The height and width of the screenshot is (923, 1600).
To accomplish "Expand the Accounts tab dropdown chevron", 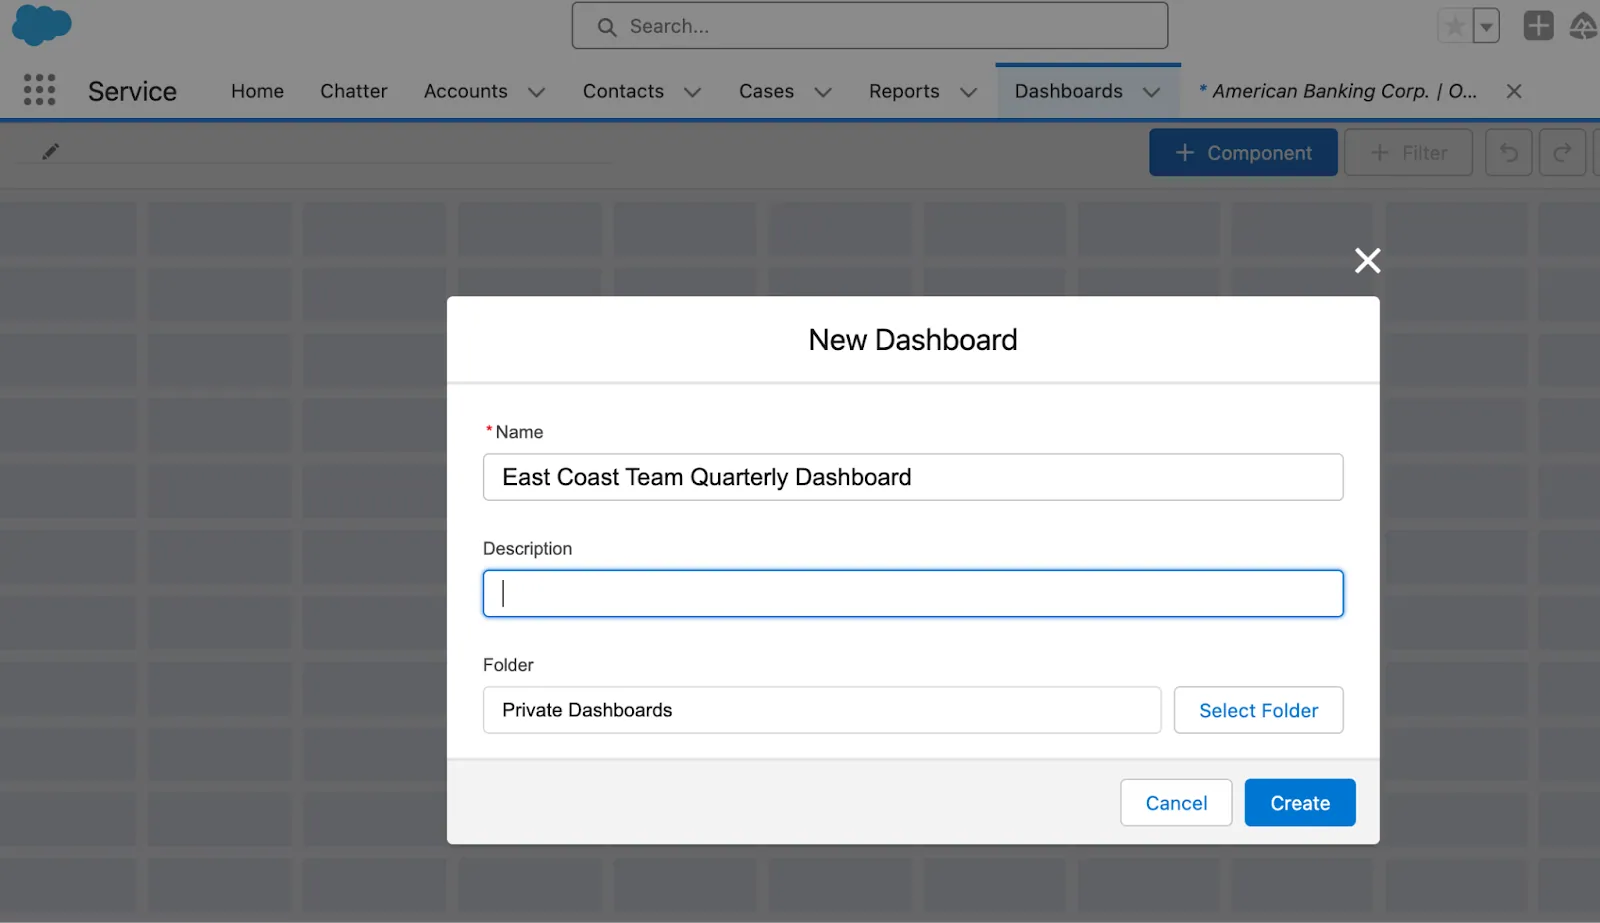I will point(537,92).
